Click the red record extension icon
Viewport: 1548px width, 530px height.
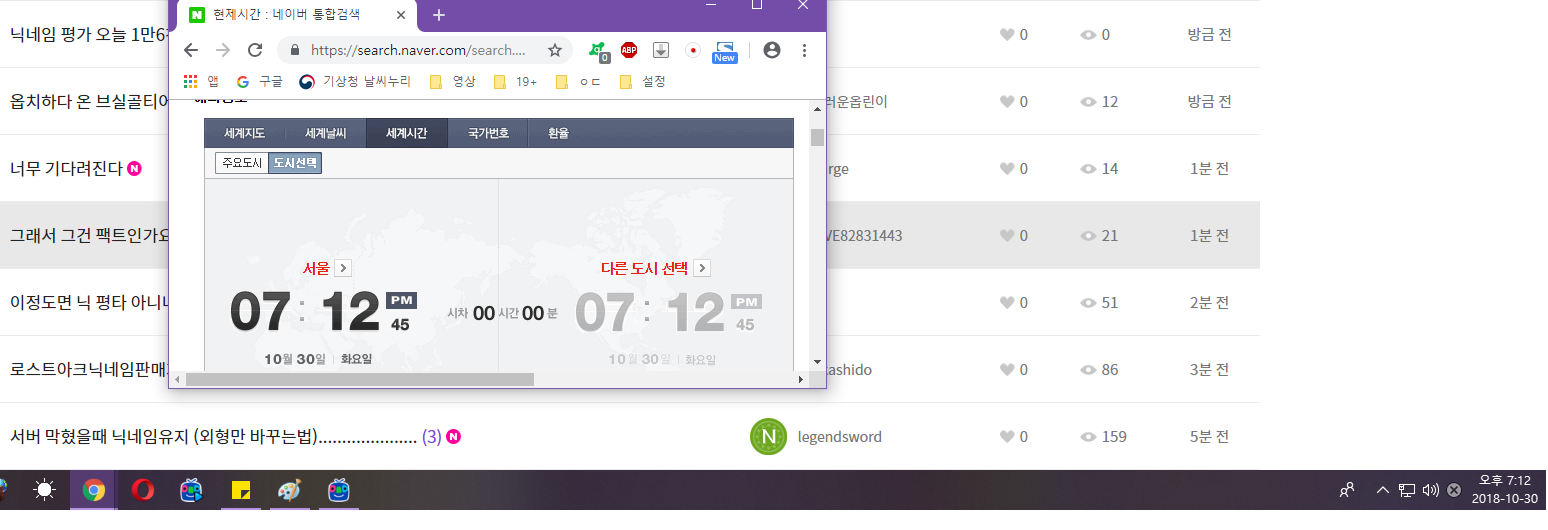tap(692, 50)
